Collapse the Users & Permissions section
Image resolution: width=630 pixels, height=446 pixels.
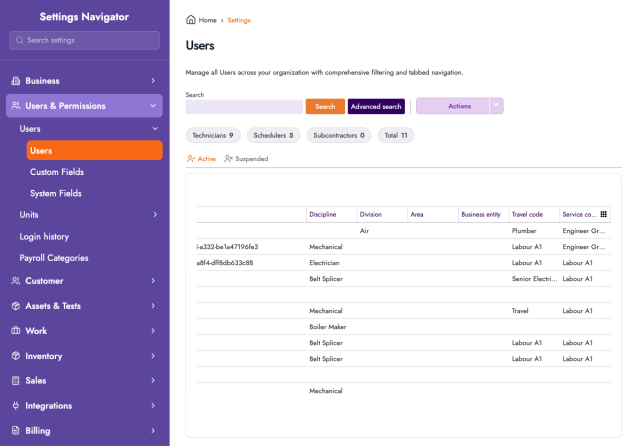[x=153, y=105]
